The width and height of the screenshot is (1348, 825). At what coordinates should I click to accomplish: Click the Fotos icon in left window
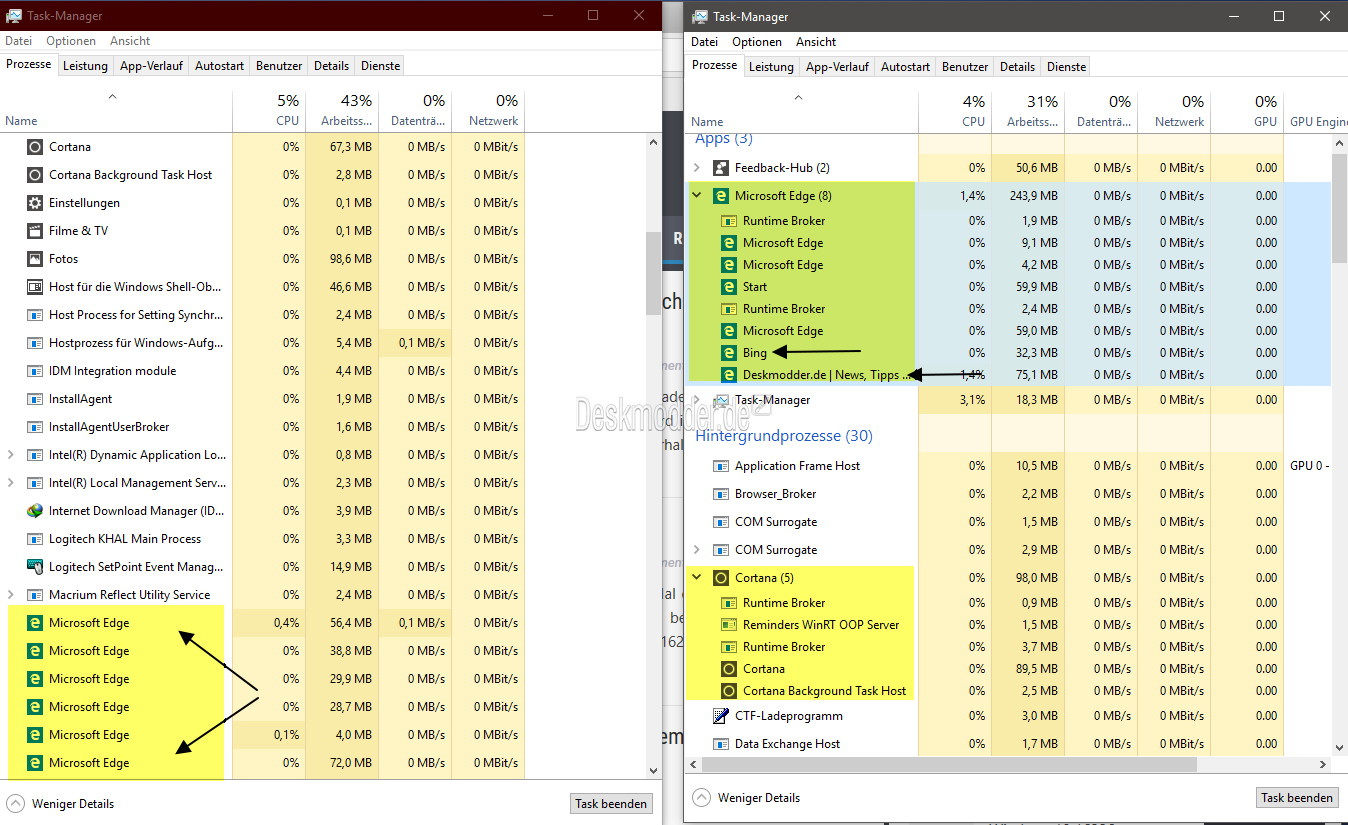pyautogui.click(x=35, y=259)
